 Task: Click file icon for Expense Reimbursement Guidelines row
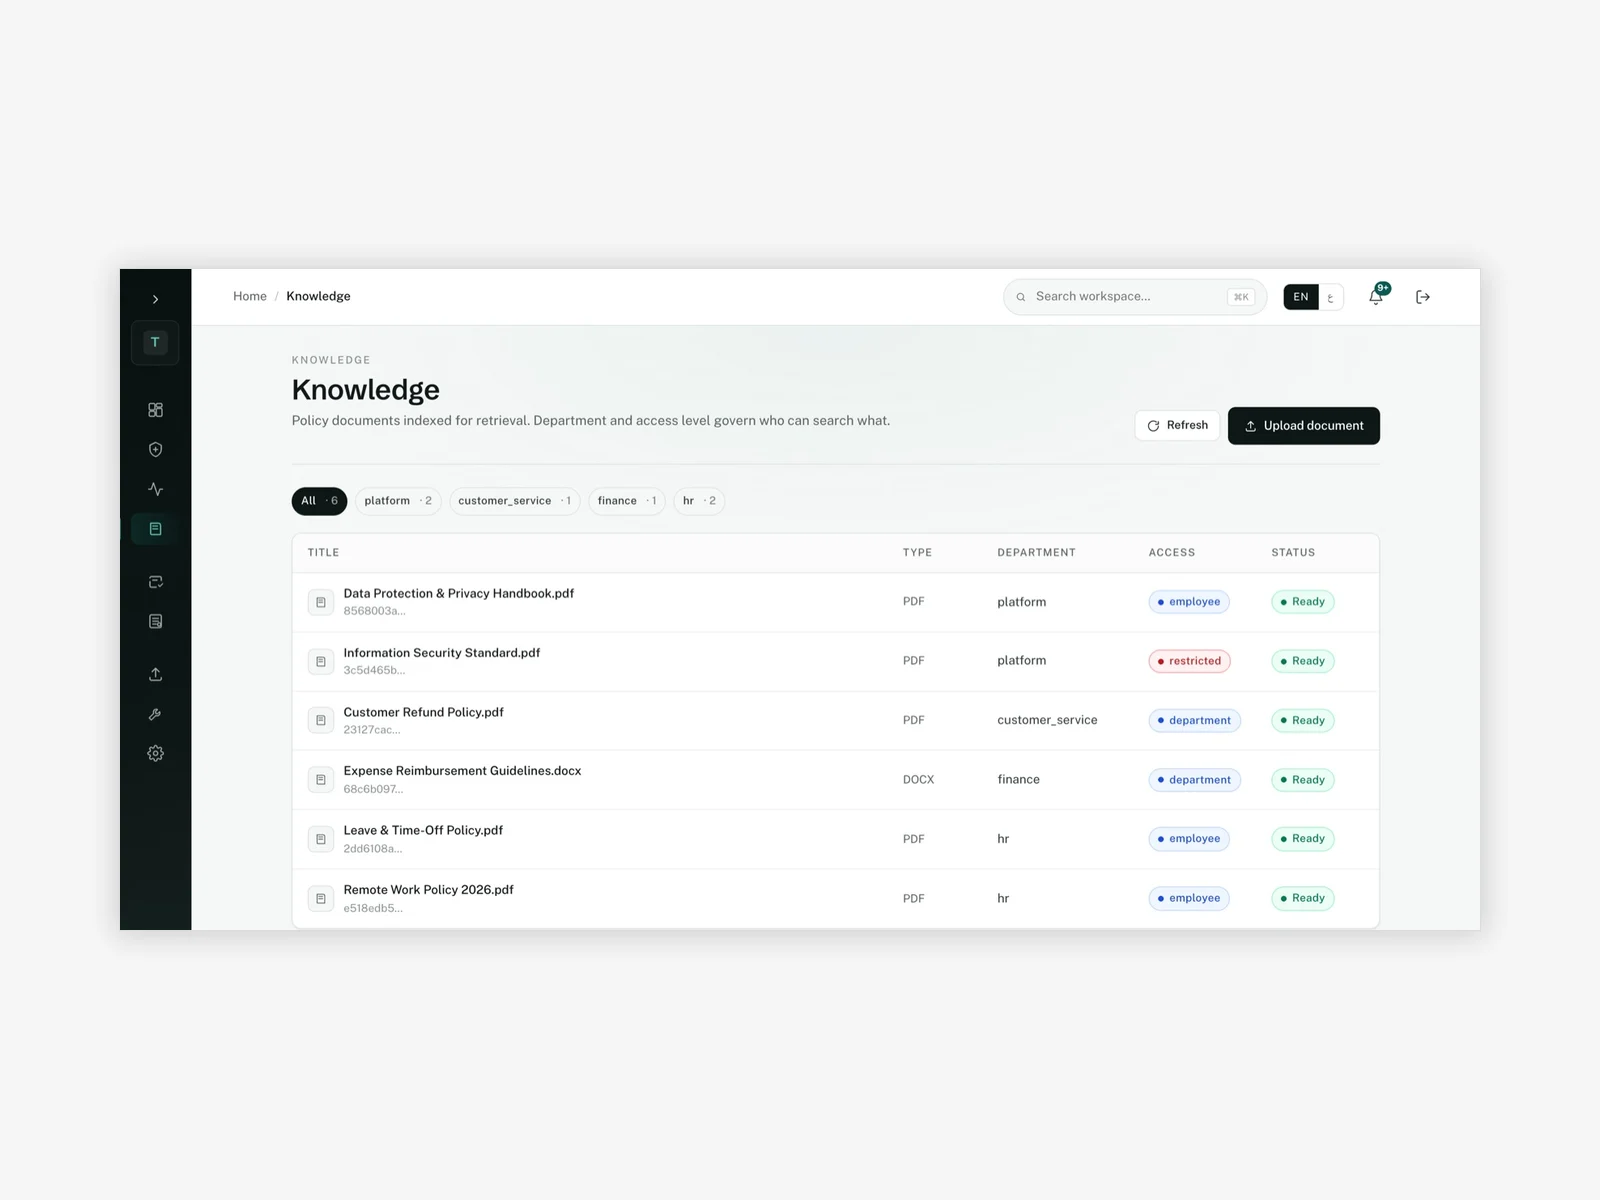pyautogui.click(x=320, y=780)
